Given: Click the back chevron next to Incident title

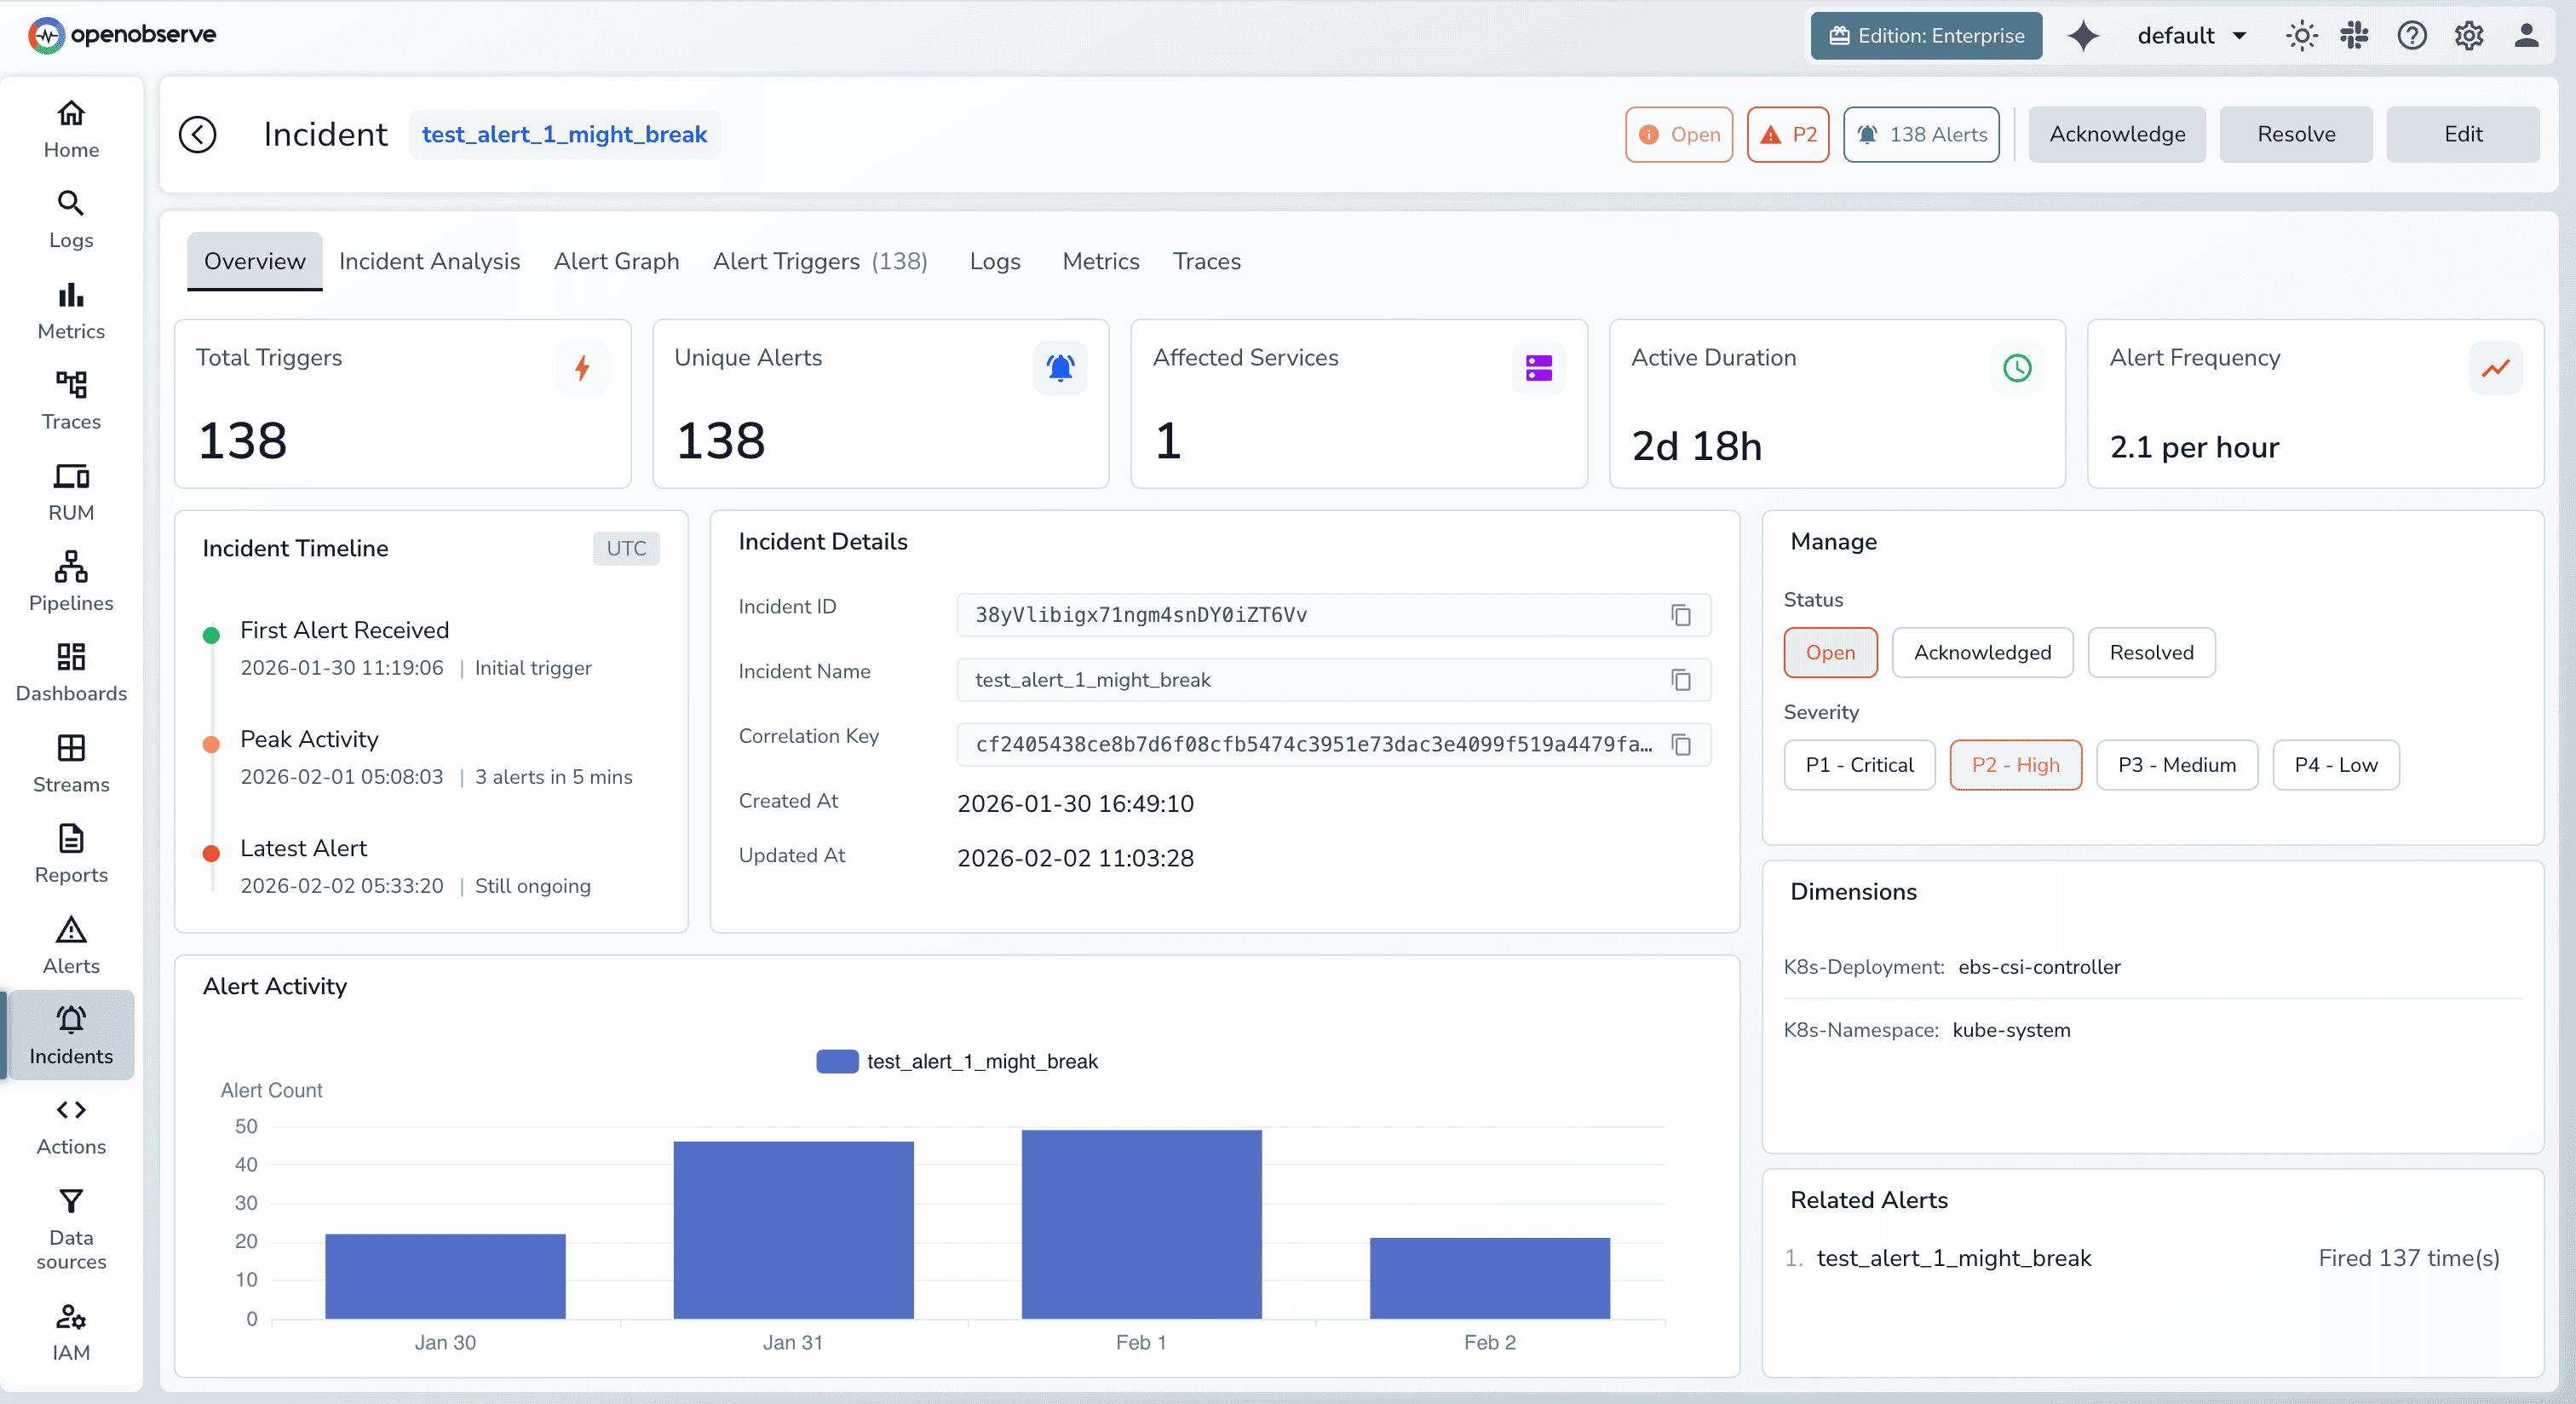Looking at the screenshot, I should click(x=197, y=134).
